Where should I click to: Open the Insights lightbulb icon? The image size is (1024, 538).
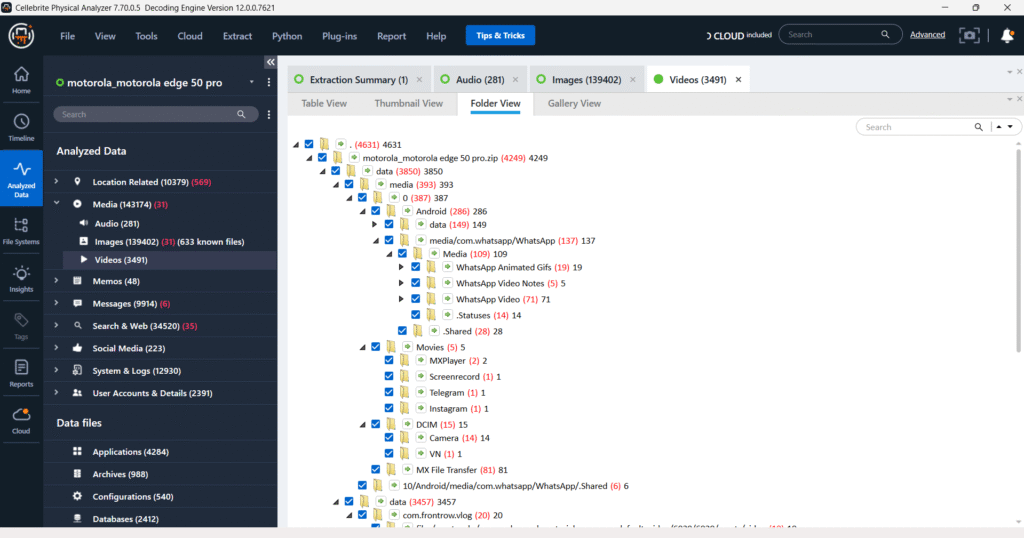[x=21, y=279]
